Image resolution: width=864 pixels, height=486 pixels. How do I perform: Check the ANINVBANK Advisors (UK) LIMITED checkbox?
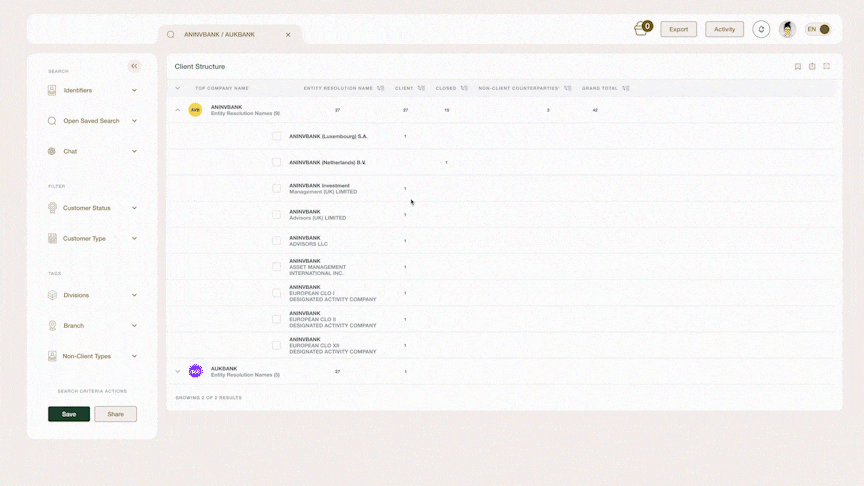277,215
